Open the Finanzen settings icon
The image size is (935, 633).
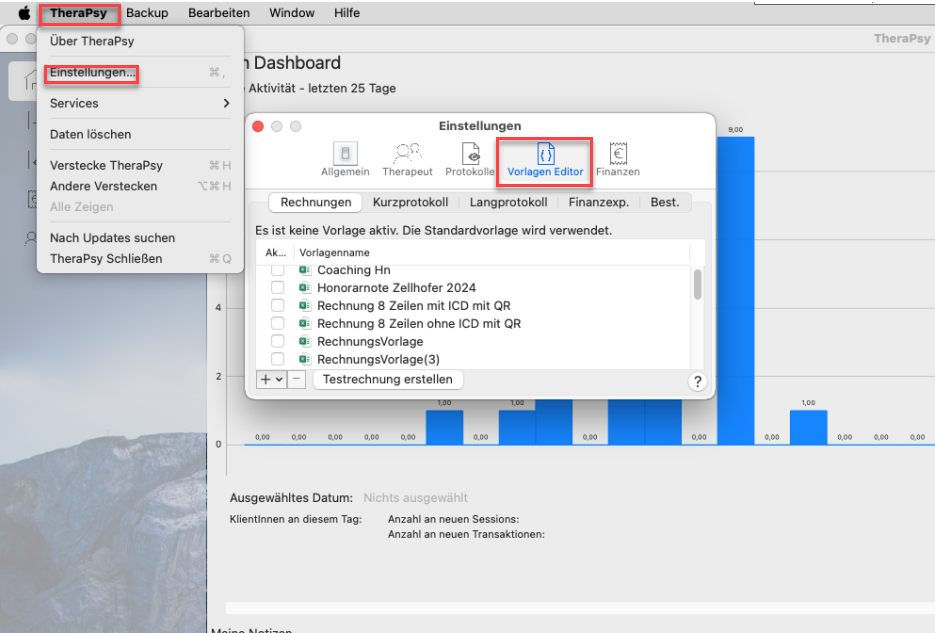[618, 159]
